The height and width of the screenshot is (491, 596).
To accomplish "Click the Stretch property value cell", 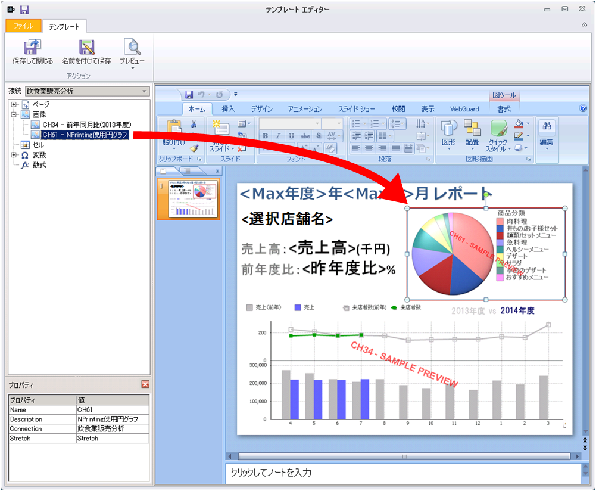I will [x=113, y=438].
